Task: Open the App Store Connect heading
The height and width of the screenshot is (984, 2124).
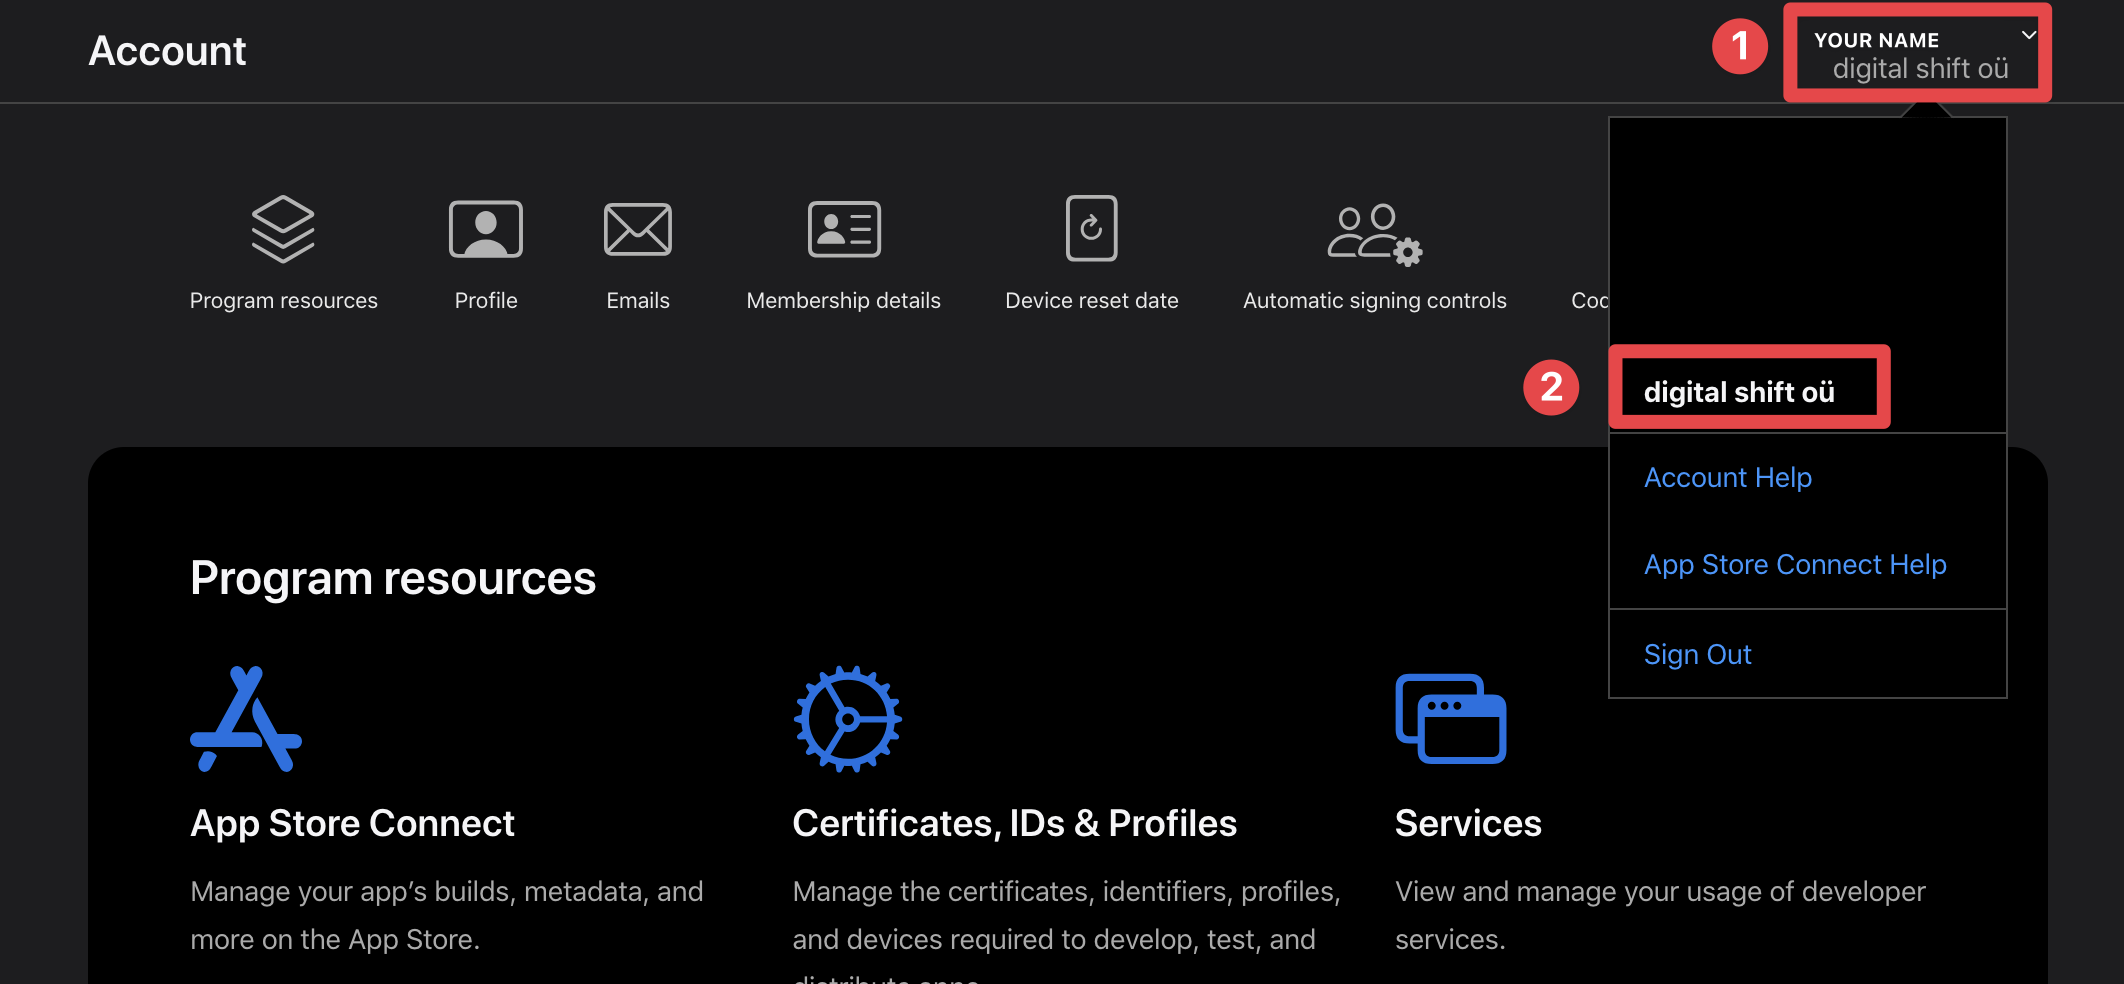Action: (352, 823)
